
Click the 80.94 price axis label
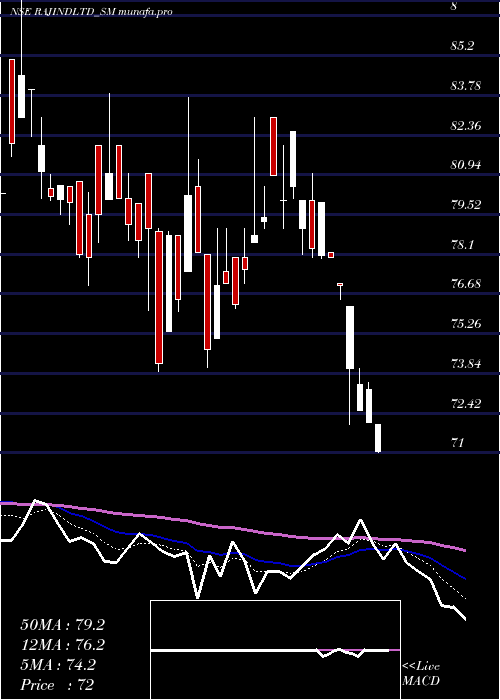pyautogui.click(x=466, y=165)
